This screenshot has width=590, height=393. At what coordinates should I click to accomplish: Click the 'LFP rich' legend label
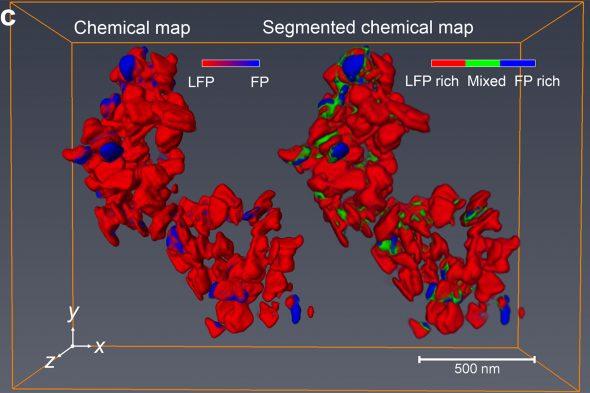click(432, 81)
